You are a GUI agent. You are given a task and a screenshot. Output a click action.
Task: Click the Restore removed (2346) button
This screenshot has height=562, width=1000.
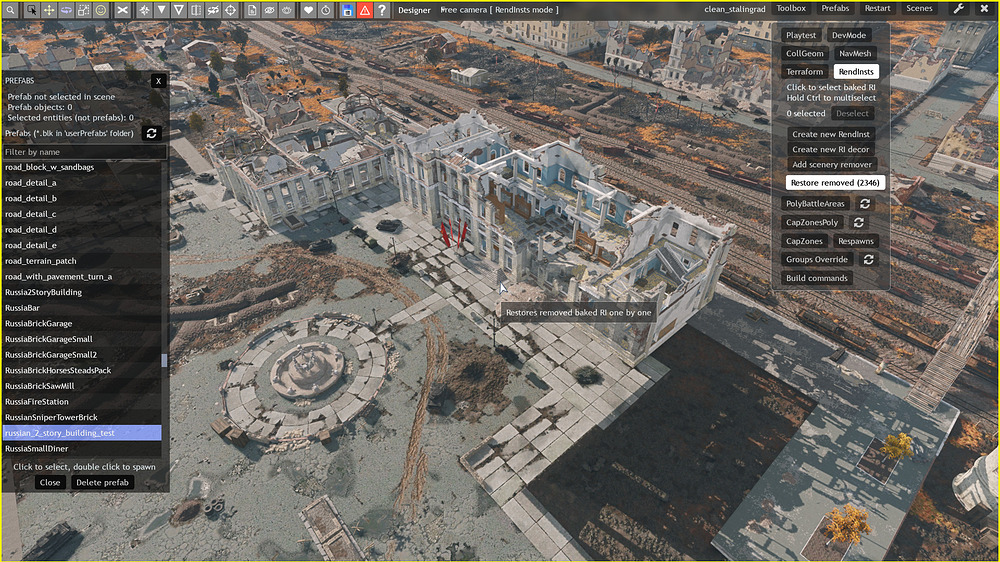click(834, 183)
